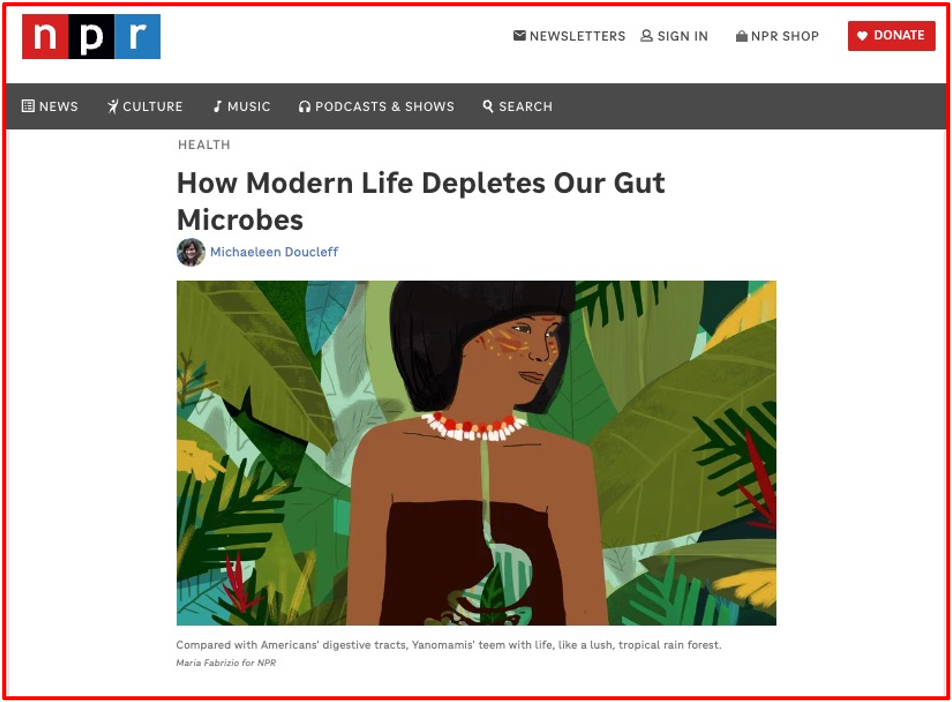Click the rainforest illustration of the Yanomami woman
The width and height of the screenshot is (952, 702).
[x=476, y=452]
